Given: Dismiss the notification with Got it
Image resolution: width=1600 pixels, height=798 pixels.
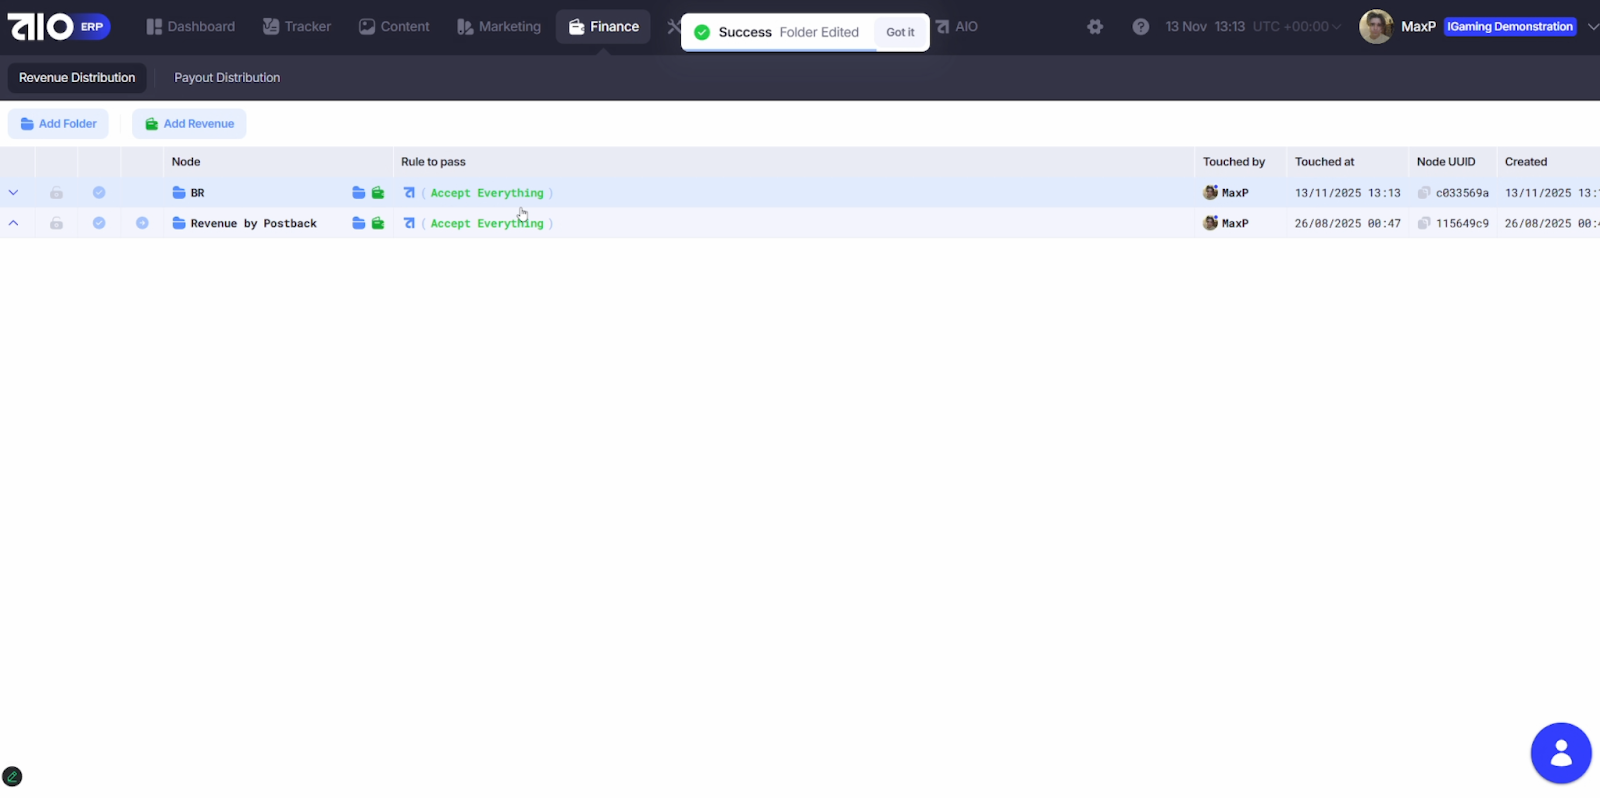Looking at the screenshot, I should pos(900,32).
